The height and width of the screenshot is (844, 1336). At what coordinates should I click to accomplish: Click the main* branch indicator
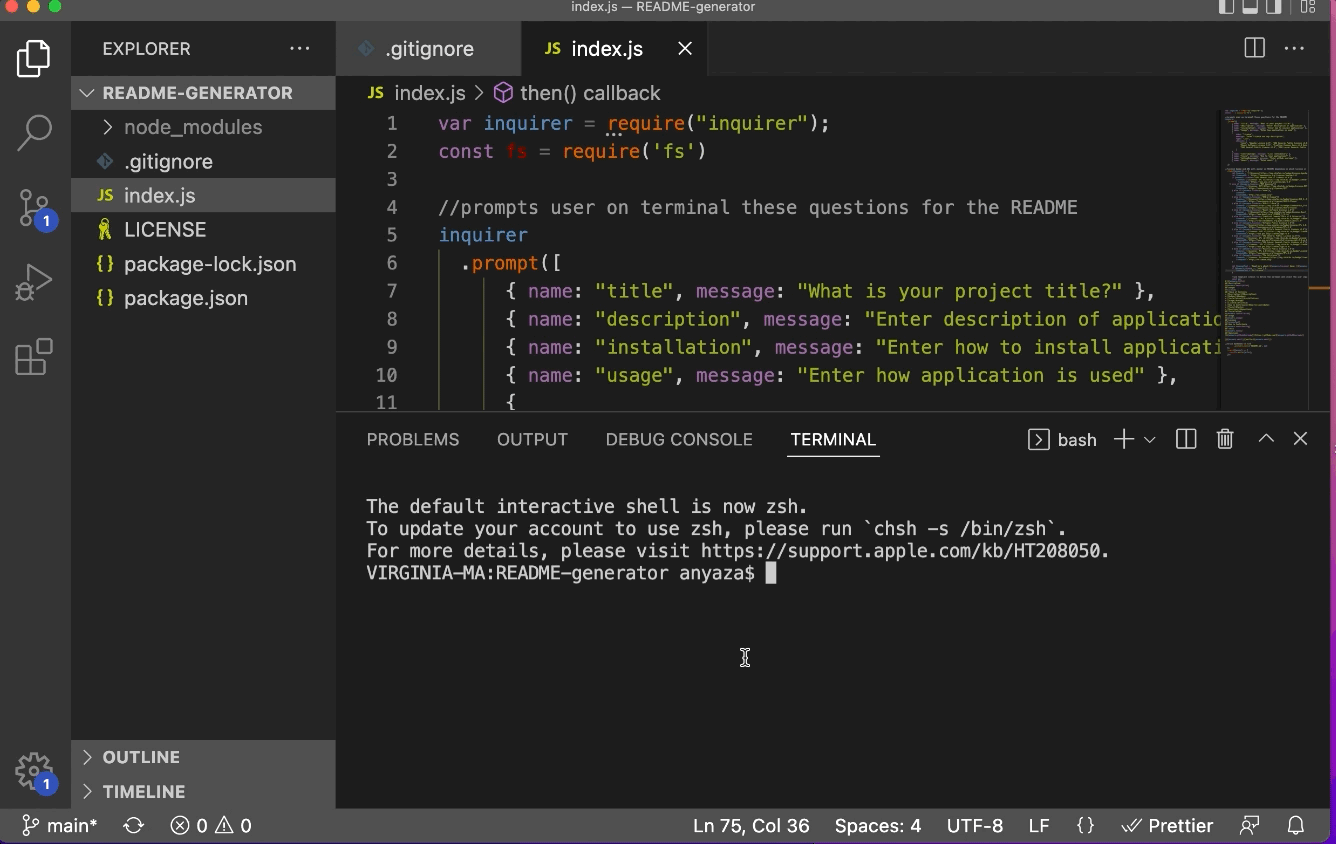point(60,825)
